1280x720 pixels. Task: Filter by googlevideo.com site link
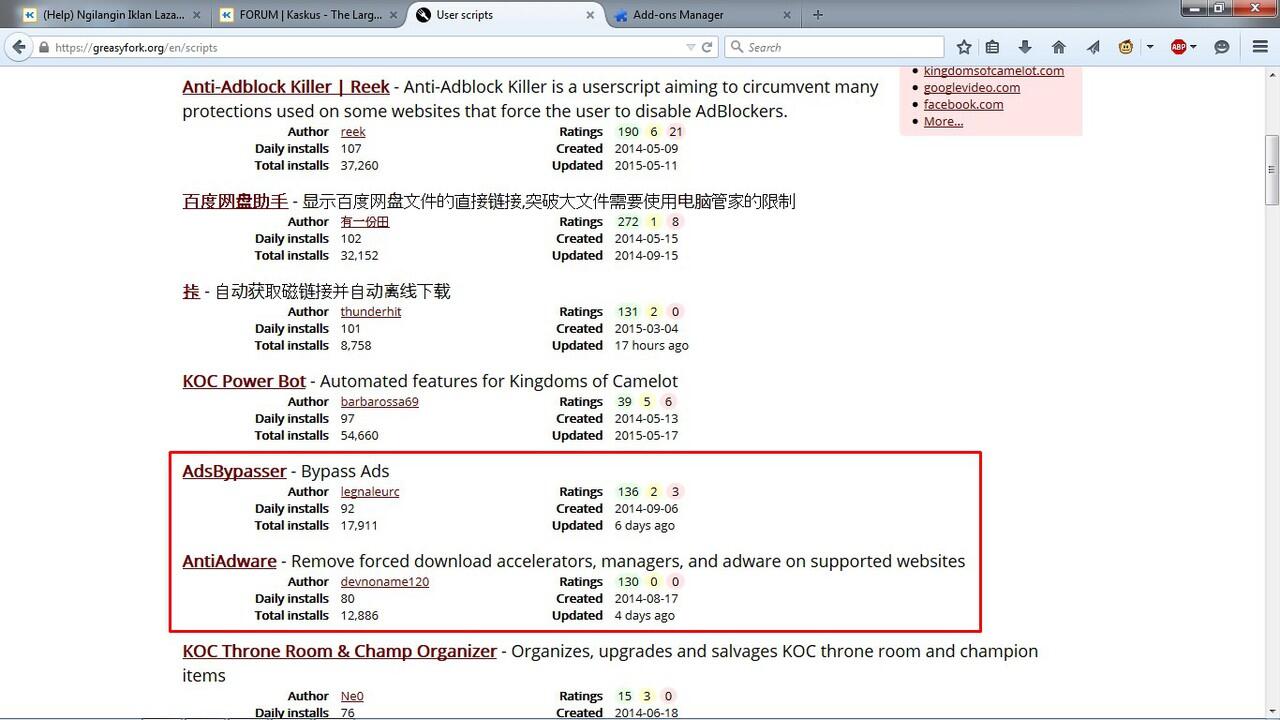(x=972, y=87)
